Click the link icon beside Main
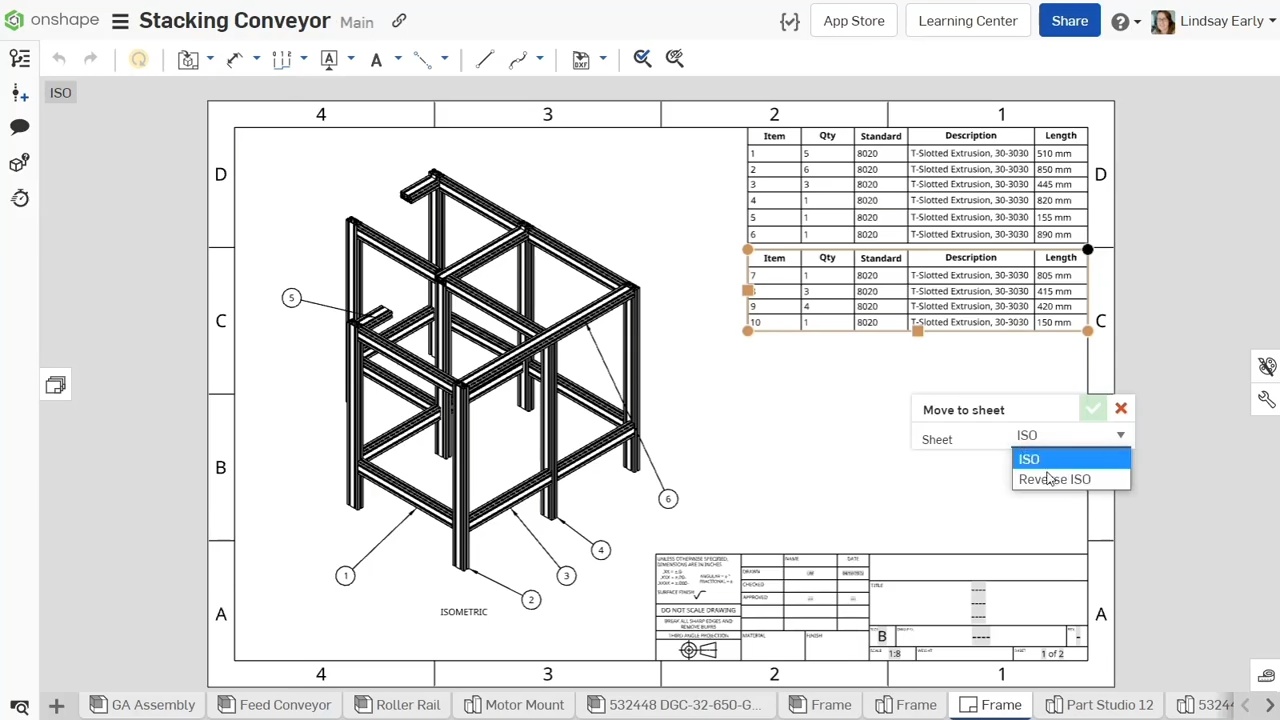The height and width of the screenshot is (720, 1280). (x=399, y=21)
